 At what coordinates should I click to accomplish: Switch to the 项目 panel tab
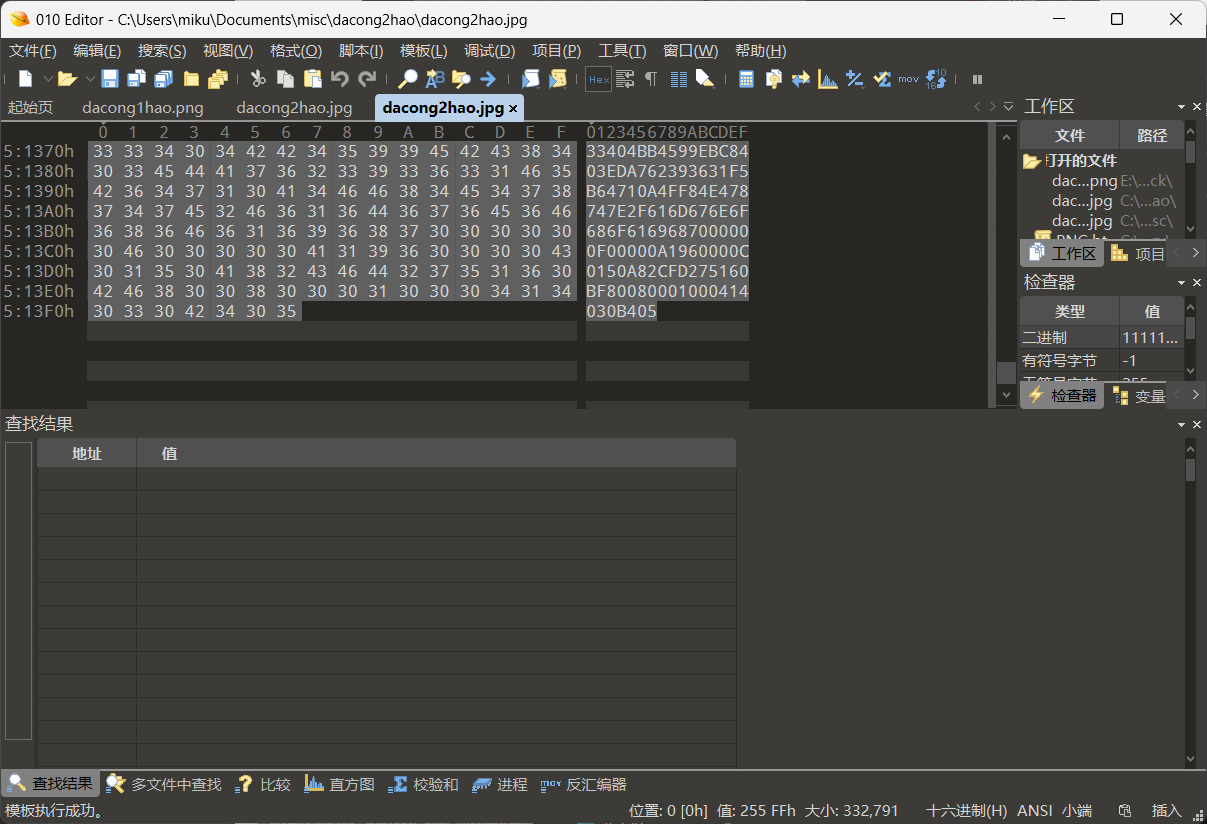[x=1138, y=254]
